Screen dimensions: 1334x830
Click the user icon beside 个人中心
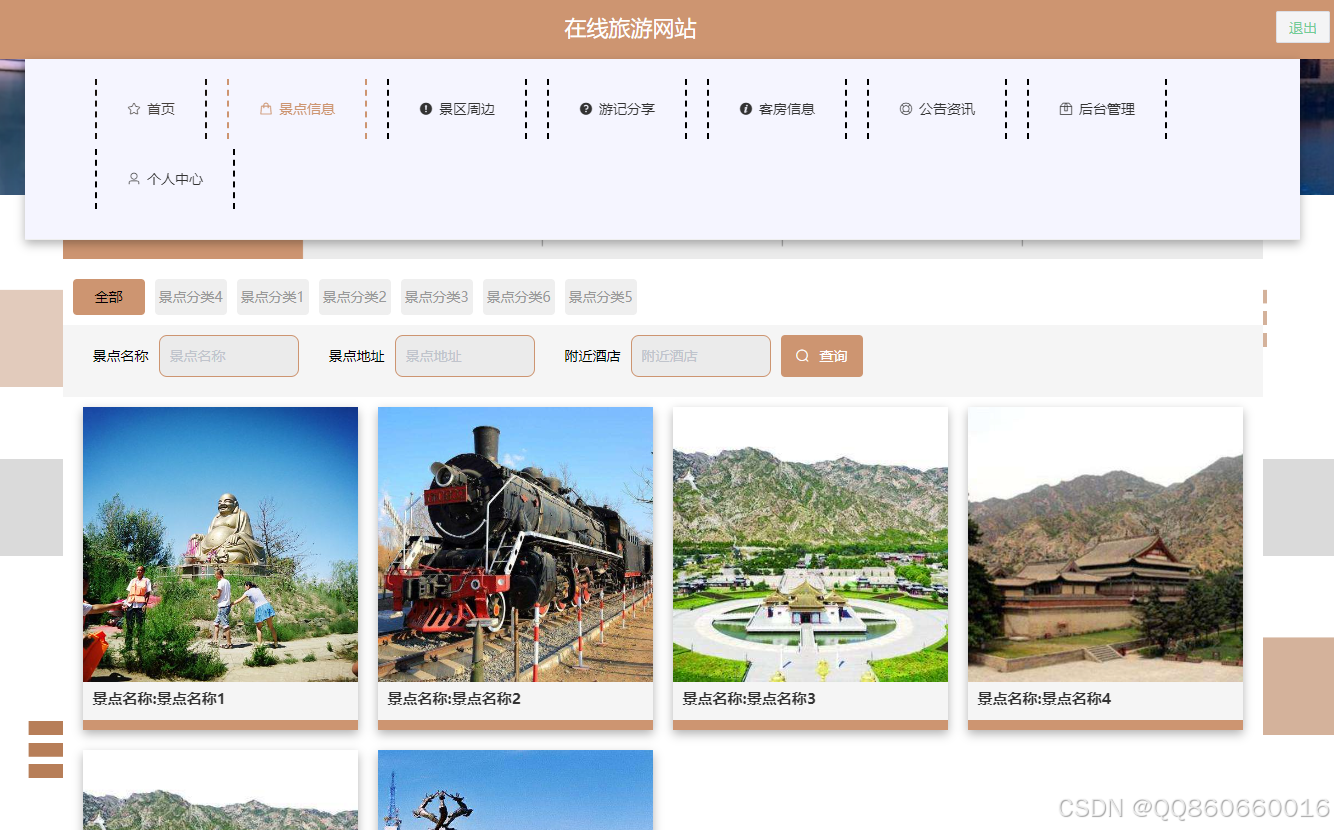pyautogui.click(x=134, y=179)
